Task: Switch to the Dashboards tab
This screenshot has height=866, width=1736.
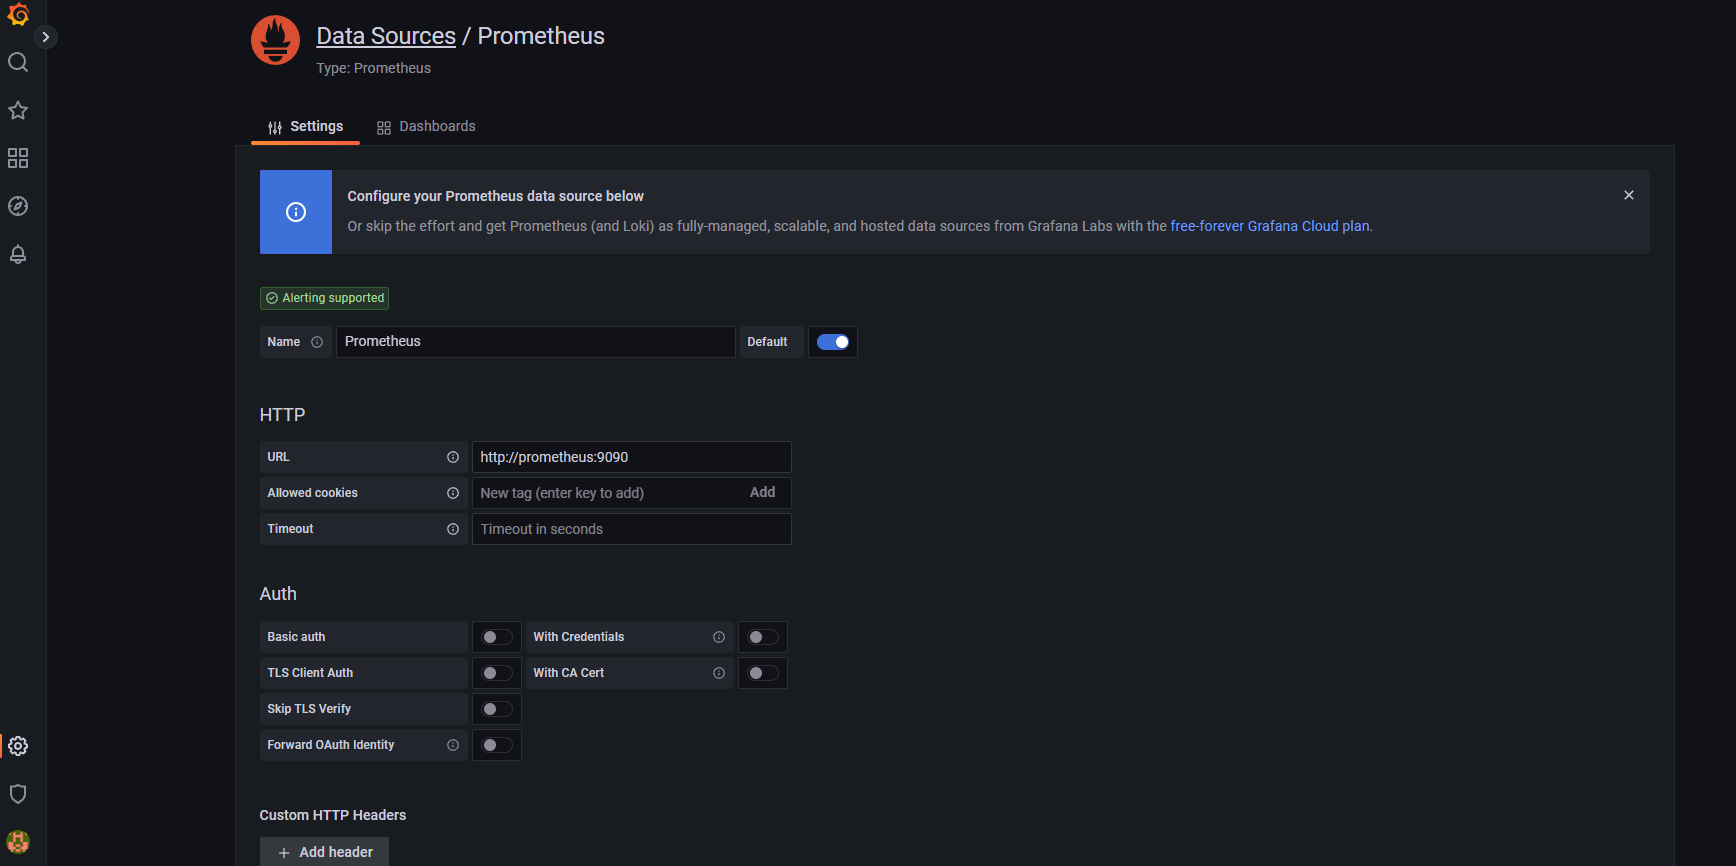Action: pyautogui.click(x=426, y=126)
